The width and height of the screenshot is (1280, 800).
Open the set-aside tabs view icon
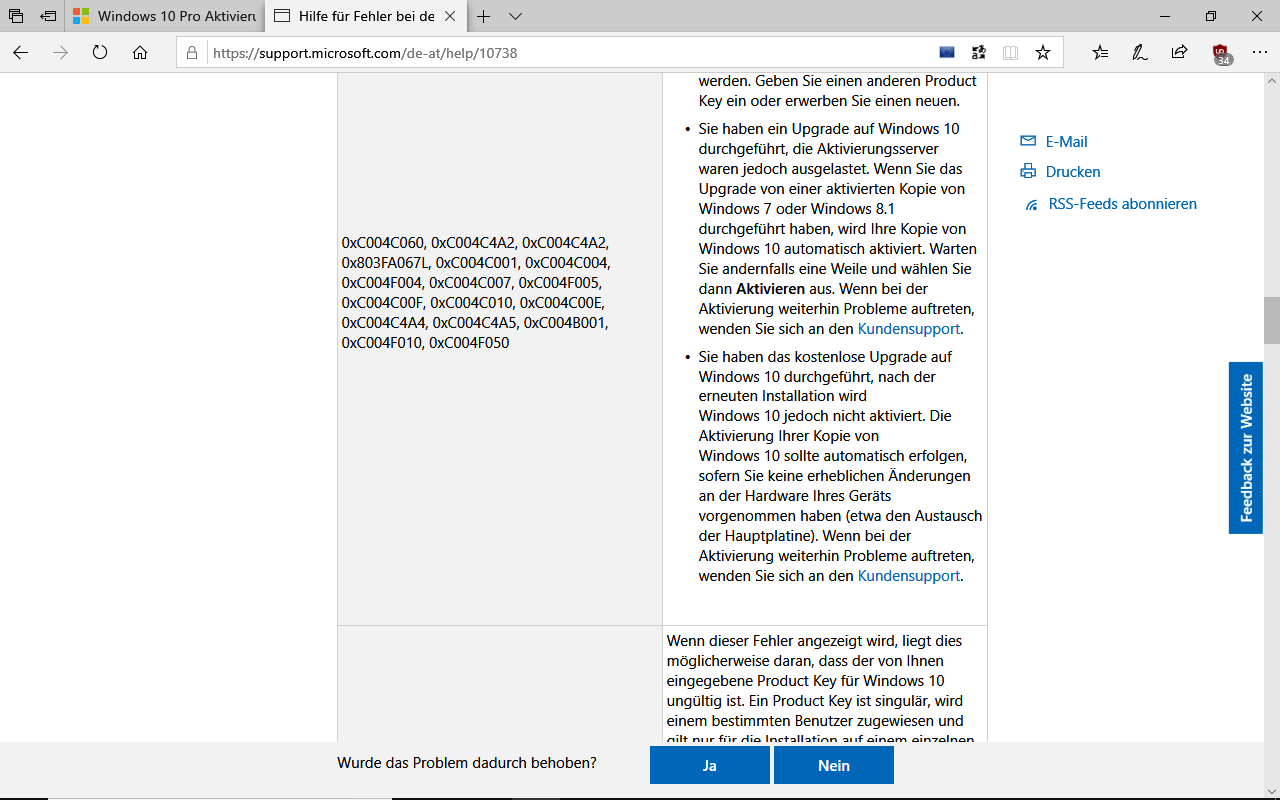point(16,16)
